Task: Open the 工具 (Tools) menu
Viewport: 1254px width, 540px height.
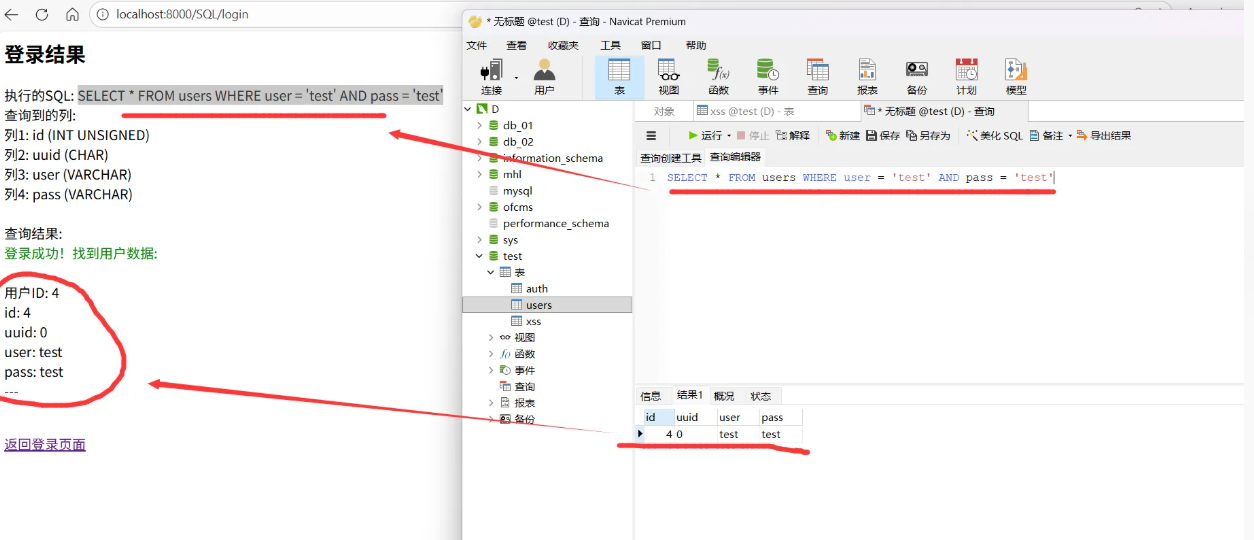Action: click(x=610, y=45)
